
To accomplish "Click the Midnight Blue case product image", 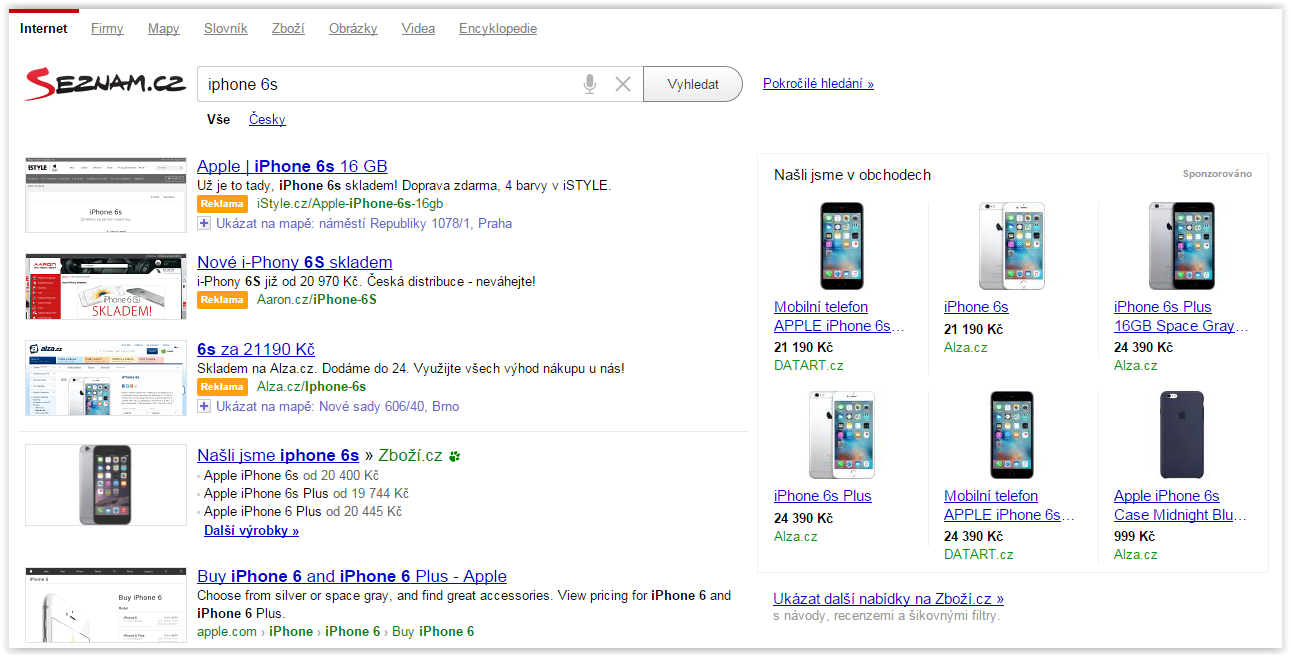I will (1181, 435).
